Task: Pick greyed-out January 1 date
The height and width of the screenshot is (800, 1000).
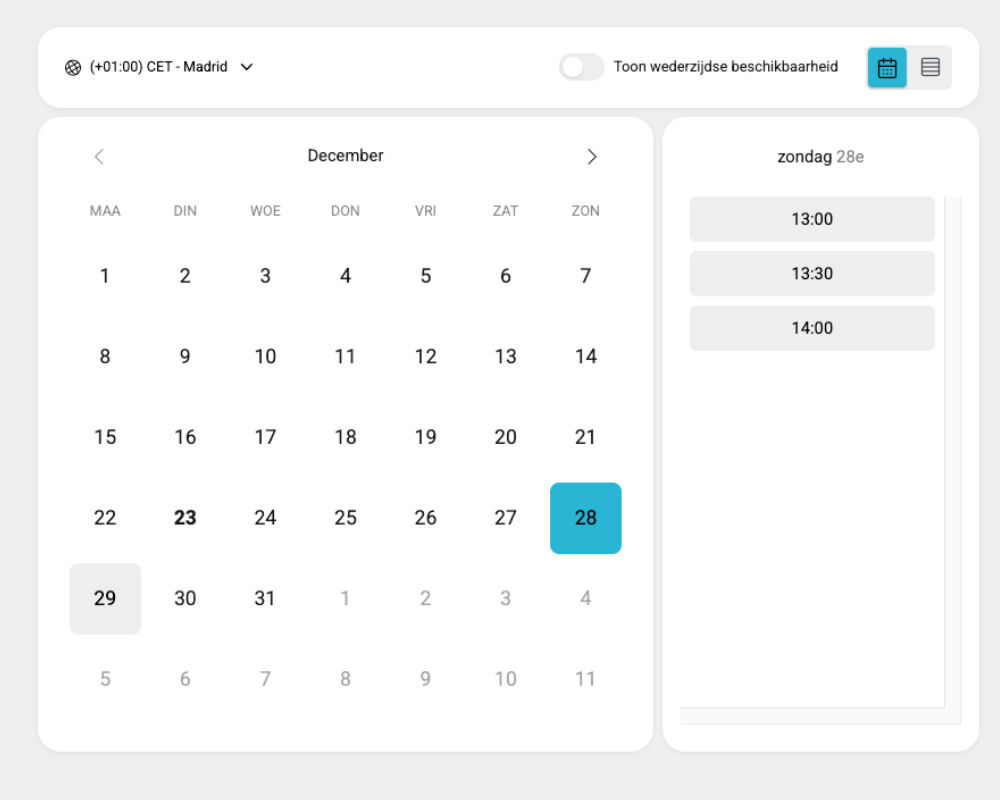Action: [345, 598]
